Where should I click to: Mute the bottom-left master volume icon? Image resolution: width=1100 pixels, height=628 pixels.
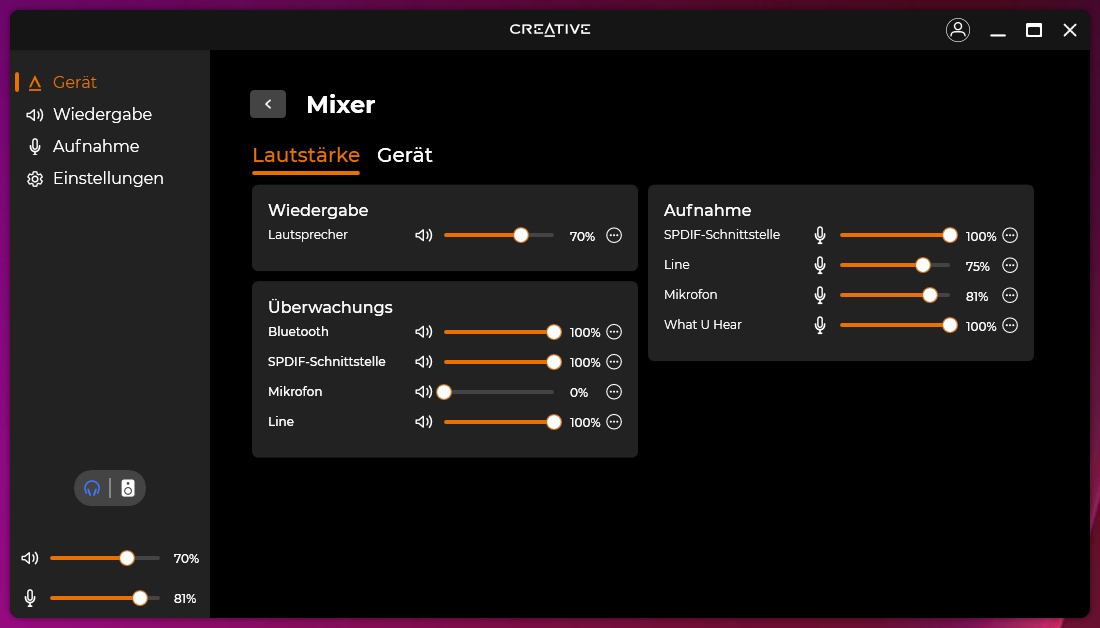click(x=29, y=558)
